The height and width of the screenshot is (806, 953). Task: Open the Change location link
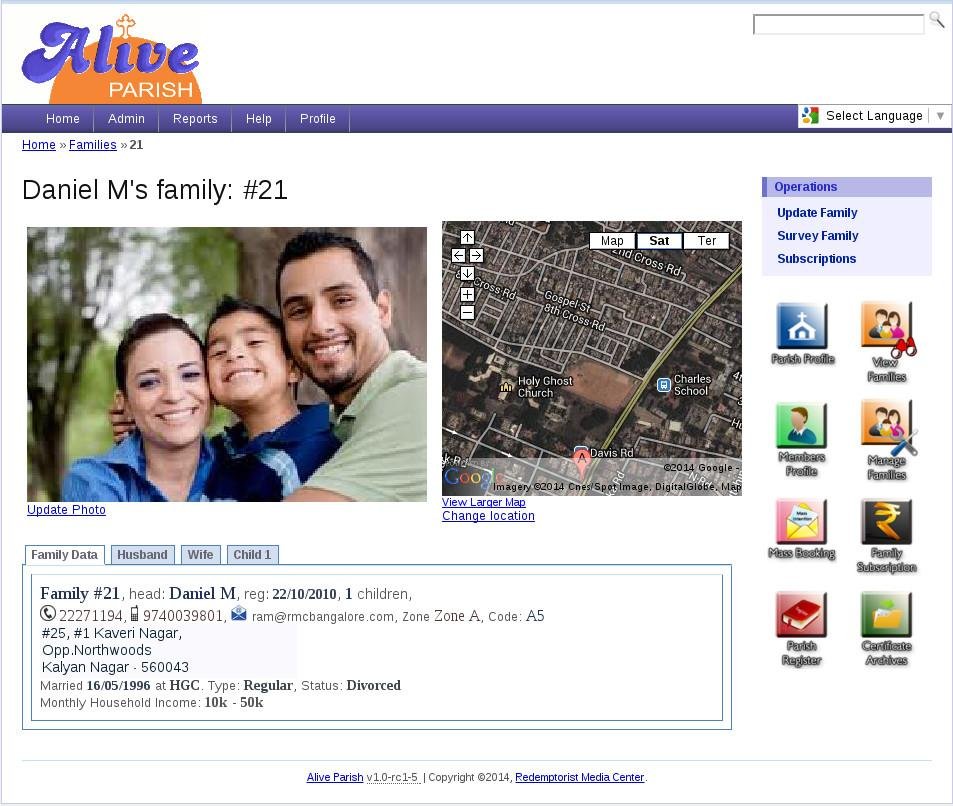pos(487,515)
